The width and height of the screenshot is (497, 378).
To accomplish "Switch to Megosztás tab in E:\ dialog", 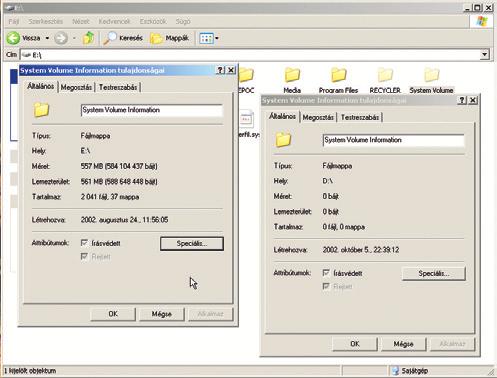I will [76, 87].
